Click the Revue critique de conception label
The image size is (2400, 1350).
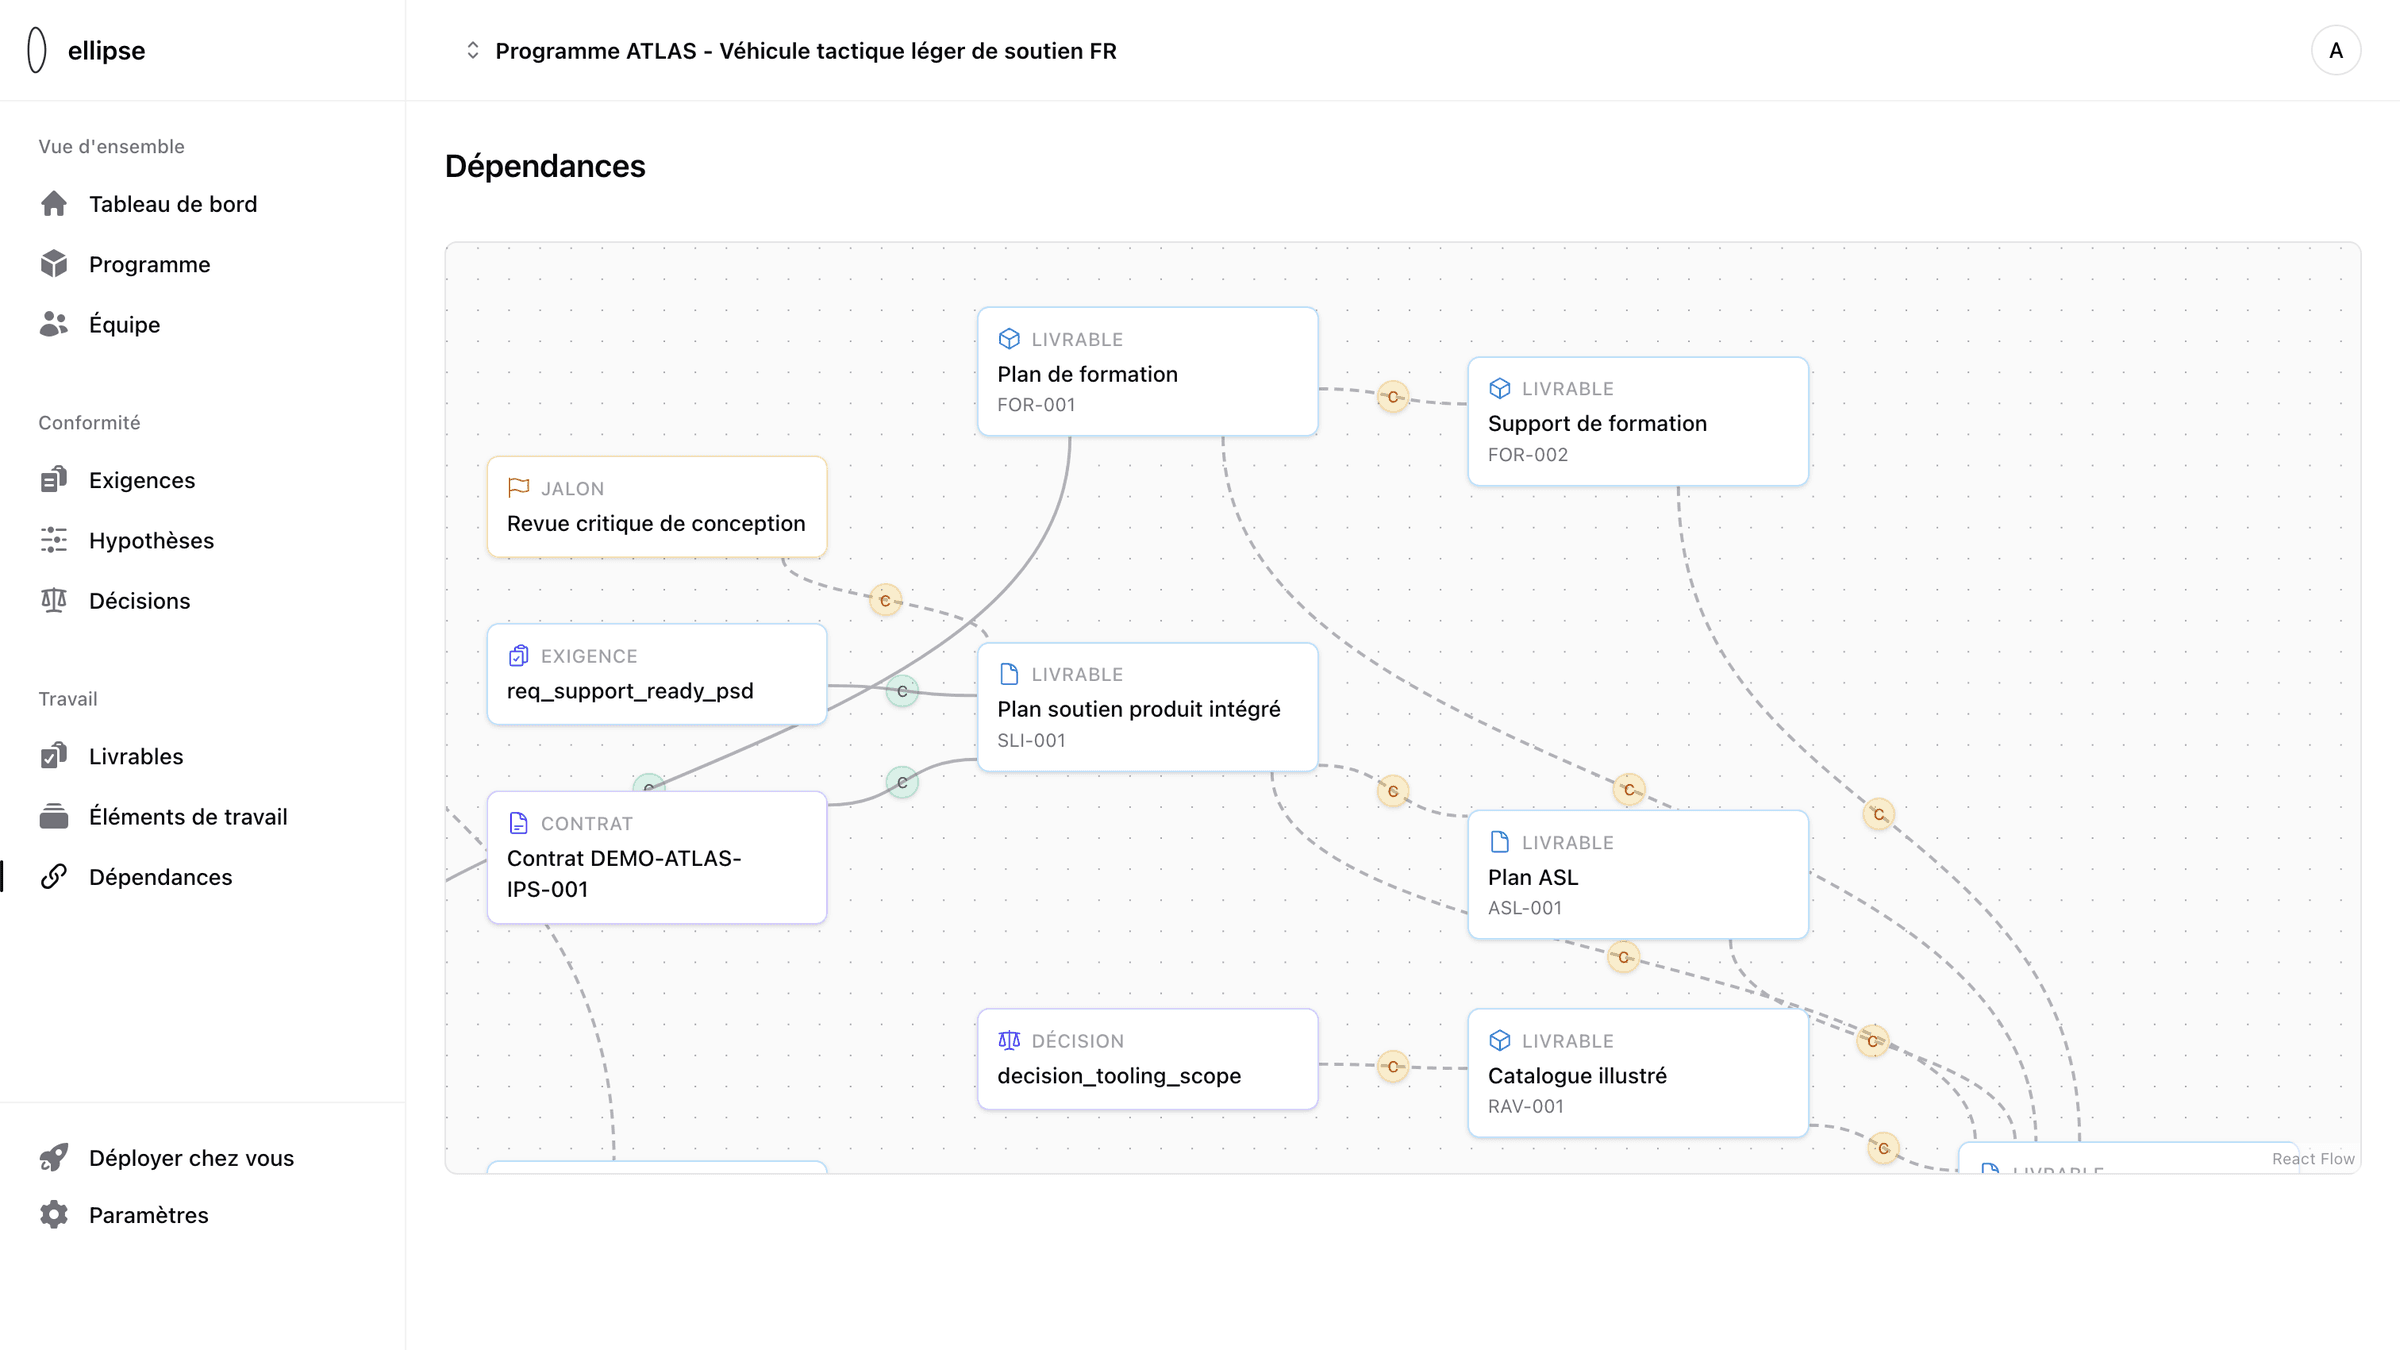(x=656, y=523)
